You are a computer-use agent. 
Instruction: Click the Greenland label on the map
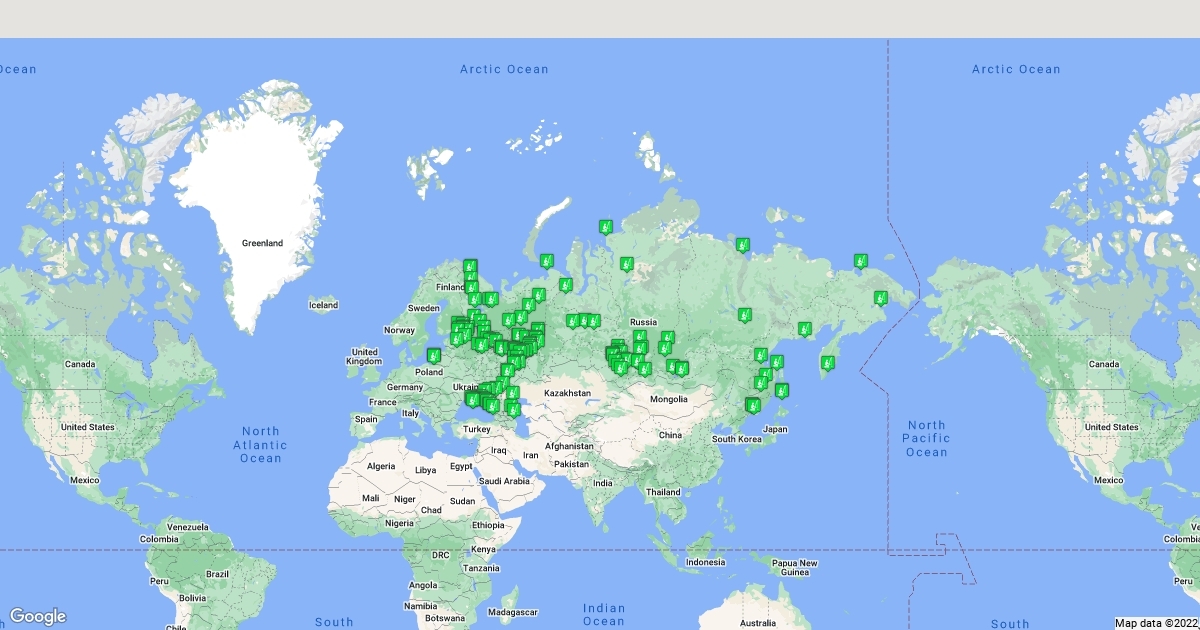262,243
